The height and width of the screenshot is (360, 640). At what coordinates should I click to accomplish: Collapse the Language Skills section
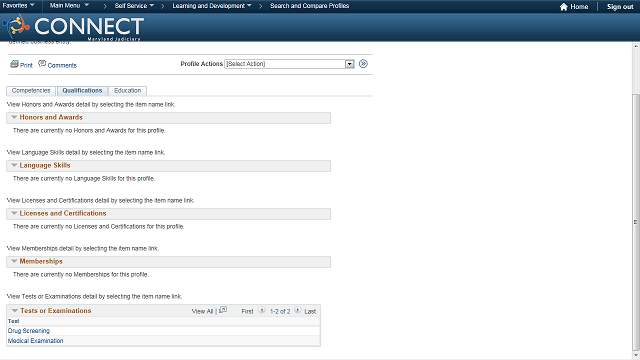pyautogui.click(x=14, y=165)
